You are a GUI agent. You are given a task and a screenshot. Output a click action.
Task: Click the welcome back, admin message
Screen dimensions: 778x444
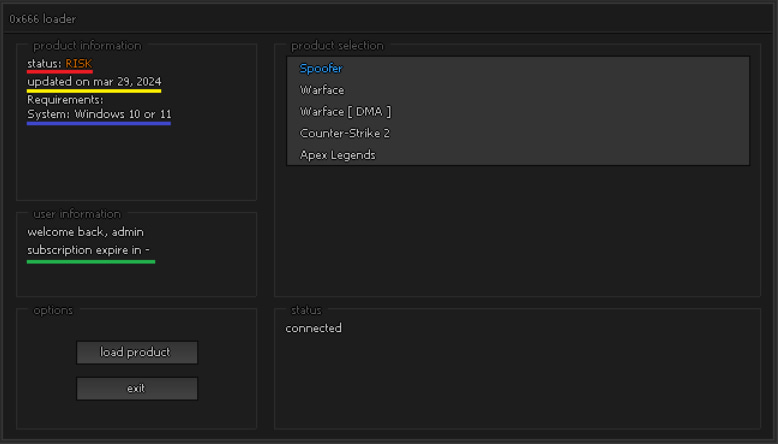point(85,232)
